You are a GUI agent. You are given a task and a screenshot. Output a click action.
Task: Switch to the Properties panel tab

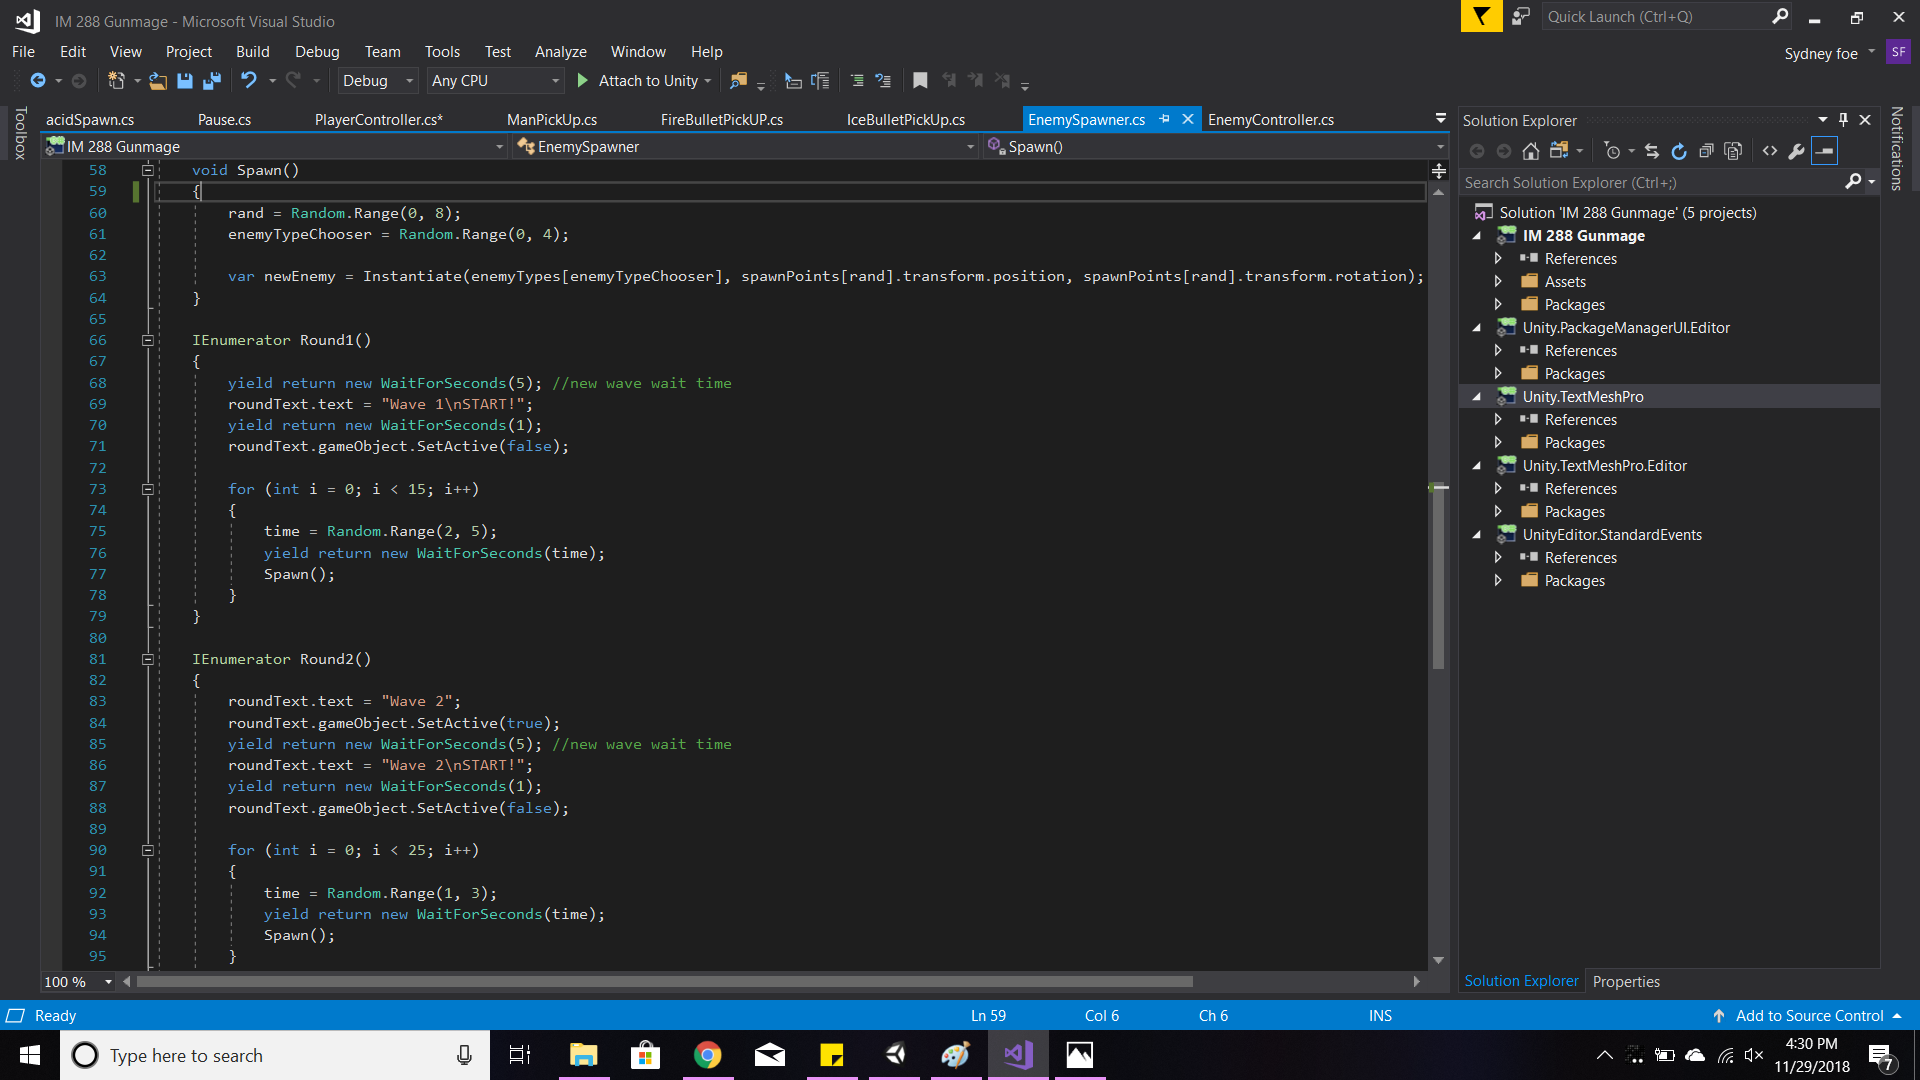1626,982
